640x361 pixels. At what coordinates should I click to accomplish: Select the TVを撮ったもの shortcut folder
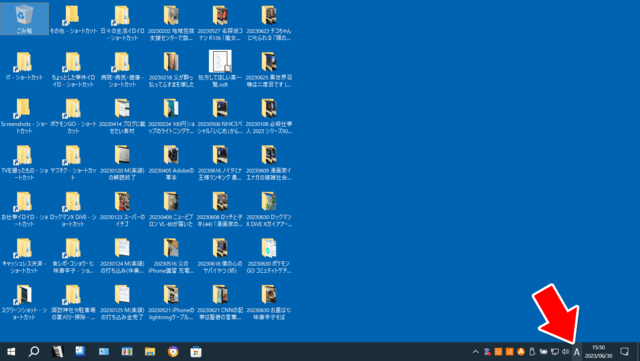[x=24, y=162]
